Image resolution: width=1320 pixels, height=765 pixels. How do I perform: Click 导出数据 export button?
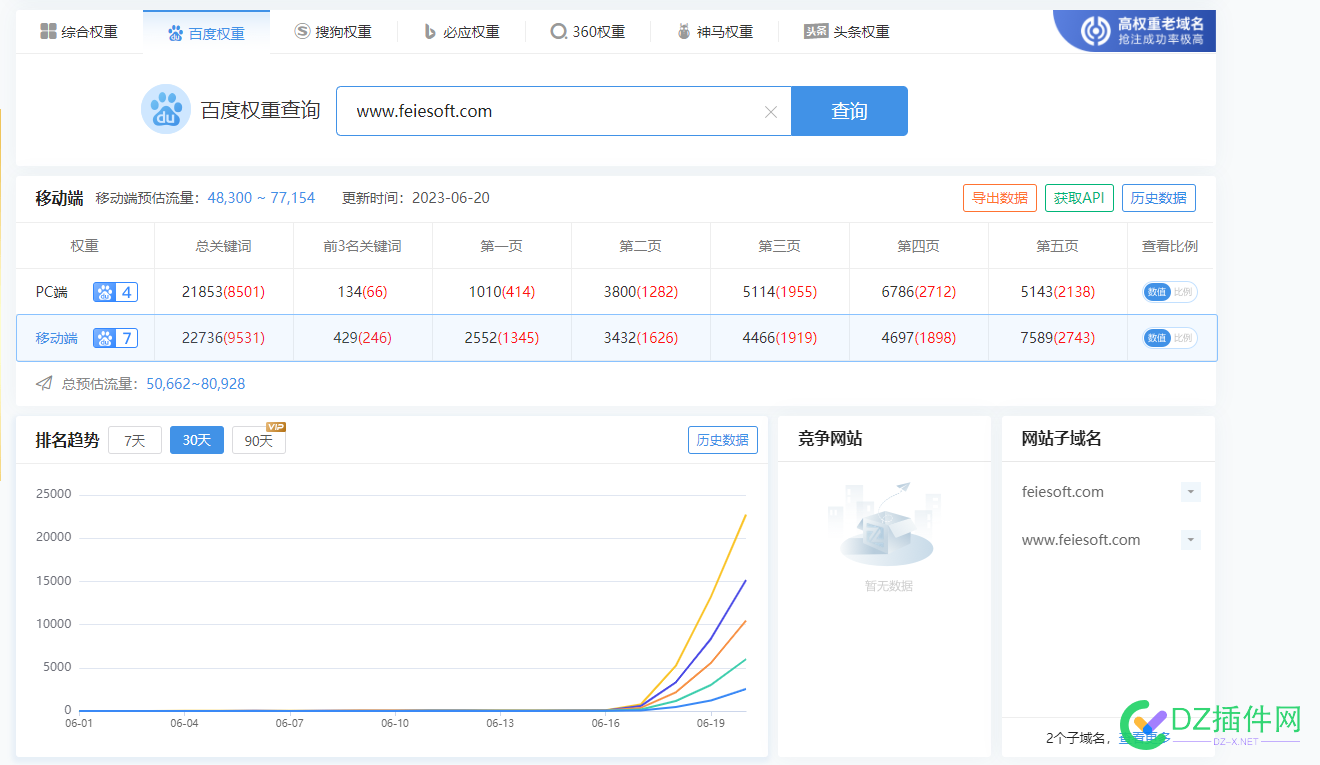click(x=1000, y=198)
